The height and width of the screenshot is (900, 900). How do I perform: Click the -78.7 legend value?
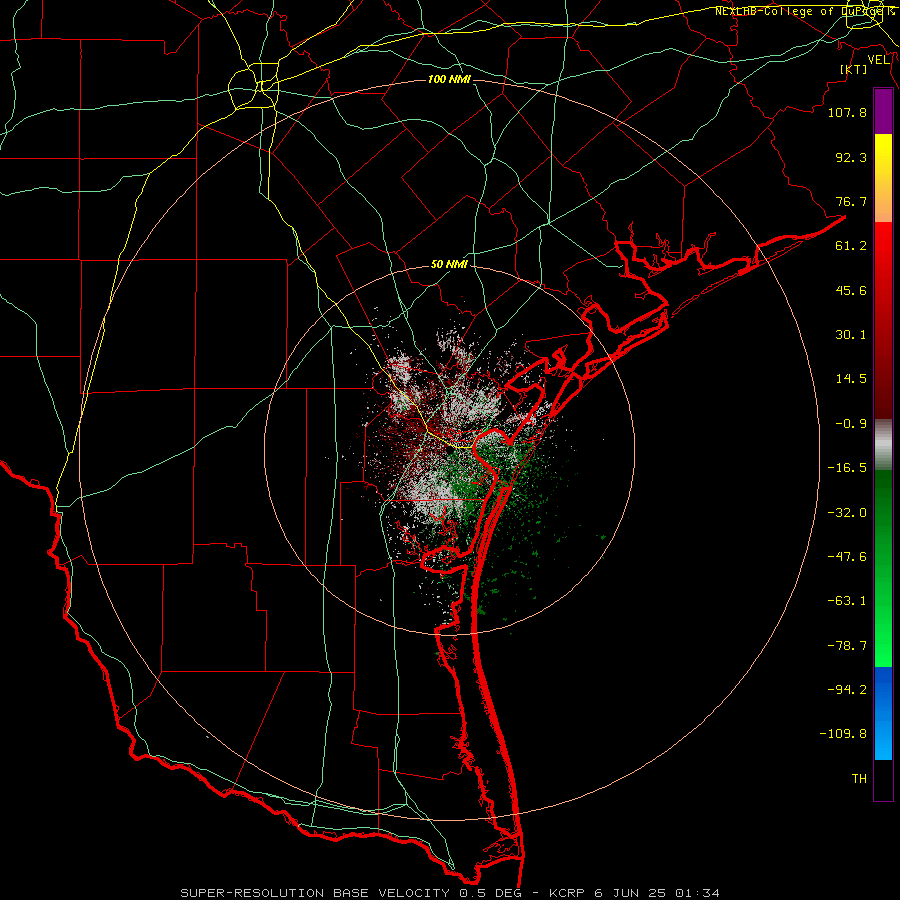pos(847,646)
